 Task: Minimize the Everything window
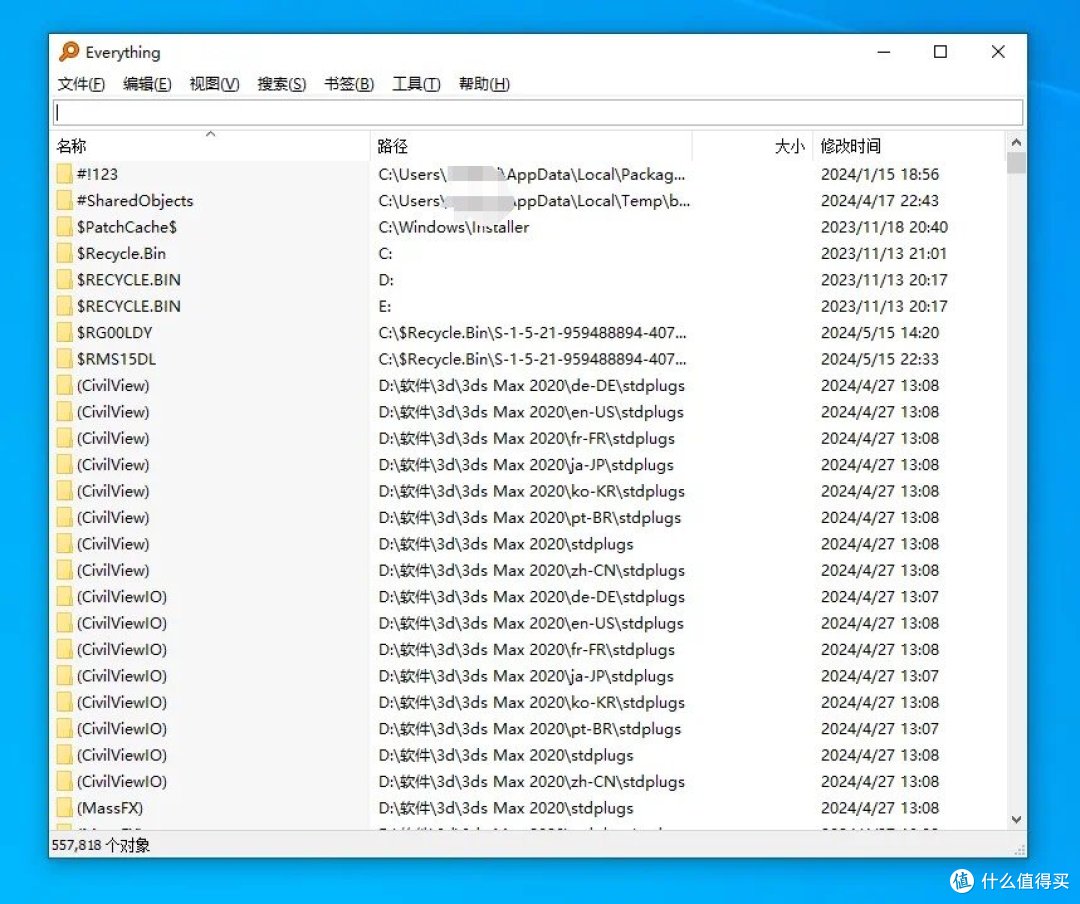[884, 52]
